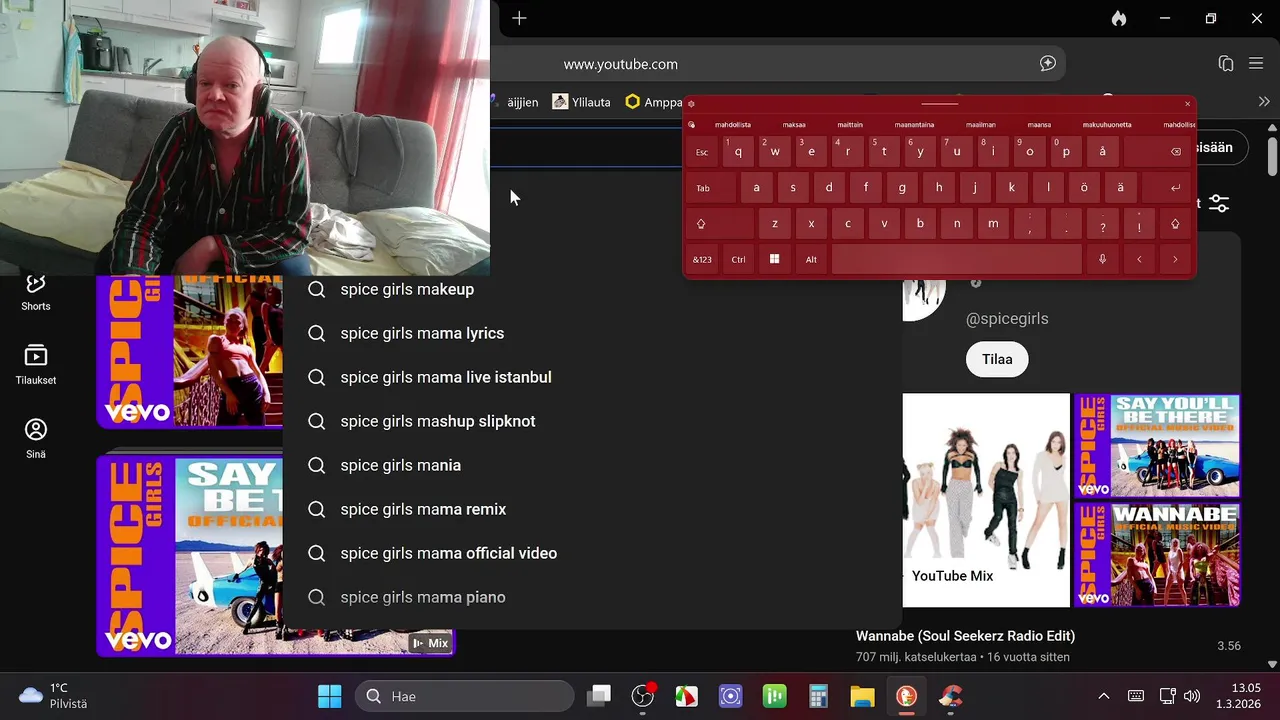Tap the Esc key on touch keyboard

(702, 152)
